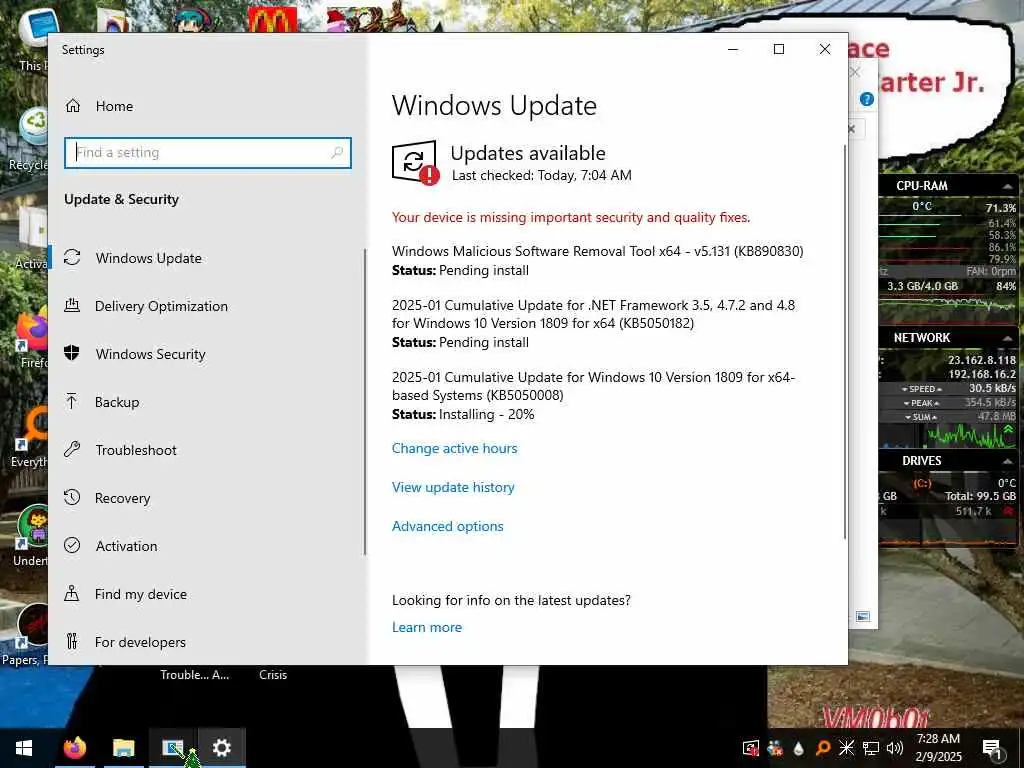Click the taskbar app left of Settings gear

coord(173,748)
